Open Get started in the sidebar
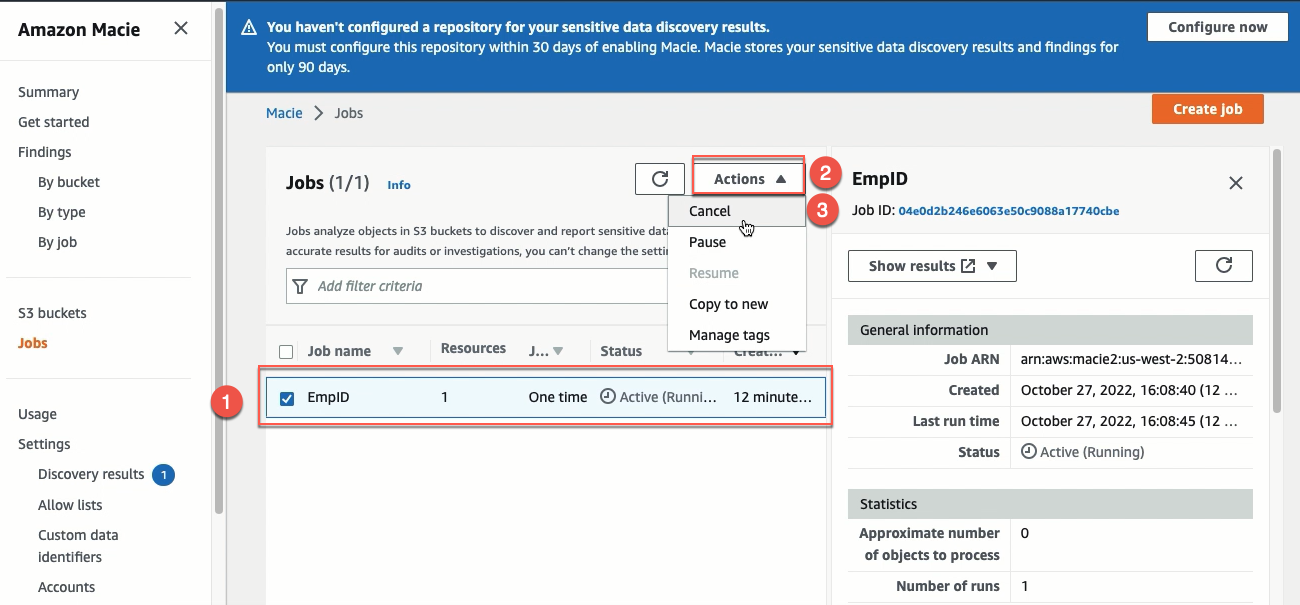 [54, 122]
